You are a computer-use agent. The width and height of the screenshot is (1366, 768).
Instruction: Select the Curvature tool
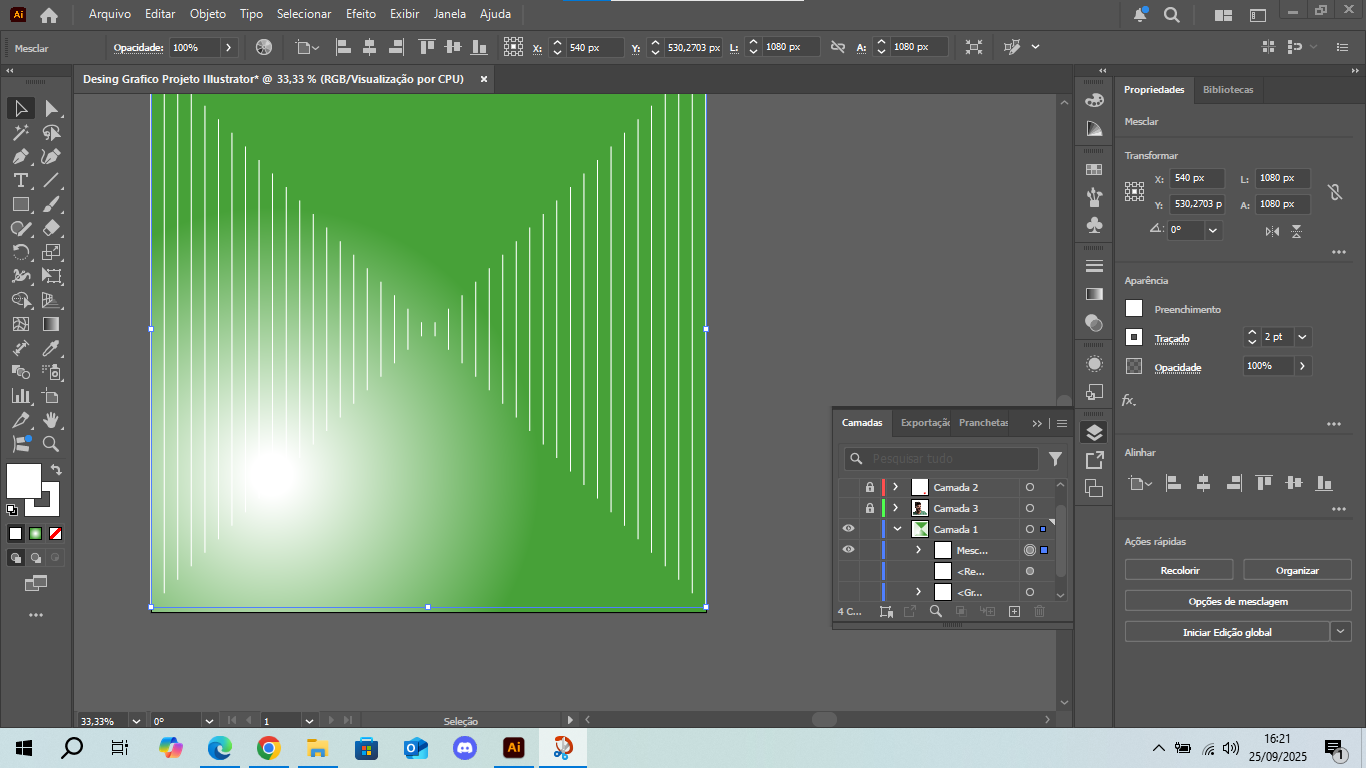tap(52, 156)
